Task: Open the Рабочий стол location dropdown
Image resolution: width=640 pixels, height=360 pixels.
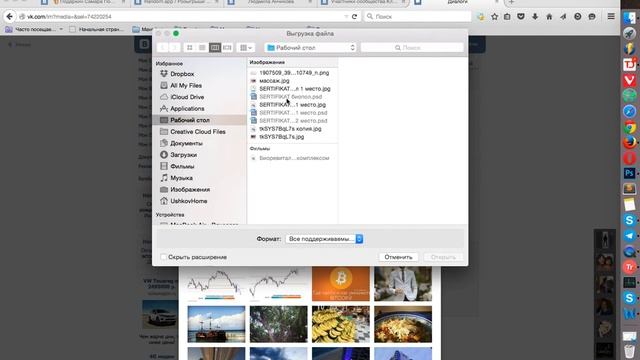Action: (310, 48)
